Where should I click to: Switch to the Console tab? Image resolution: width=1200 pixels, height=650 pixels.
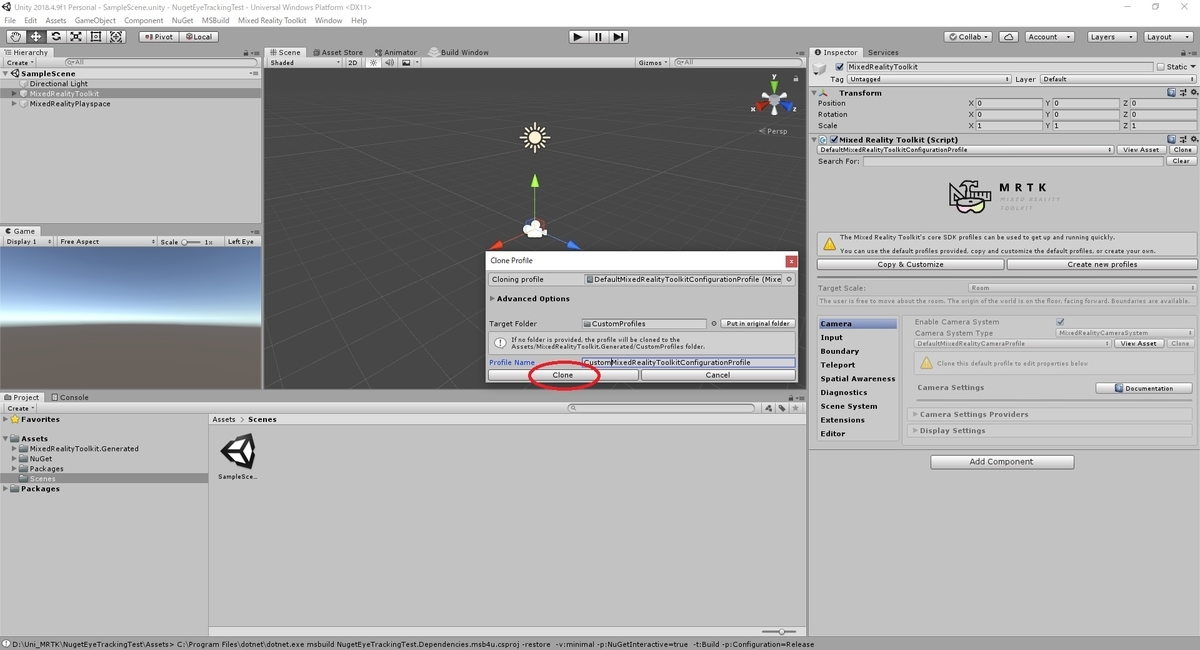(72, 397)
